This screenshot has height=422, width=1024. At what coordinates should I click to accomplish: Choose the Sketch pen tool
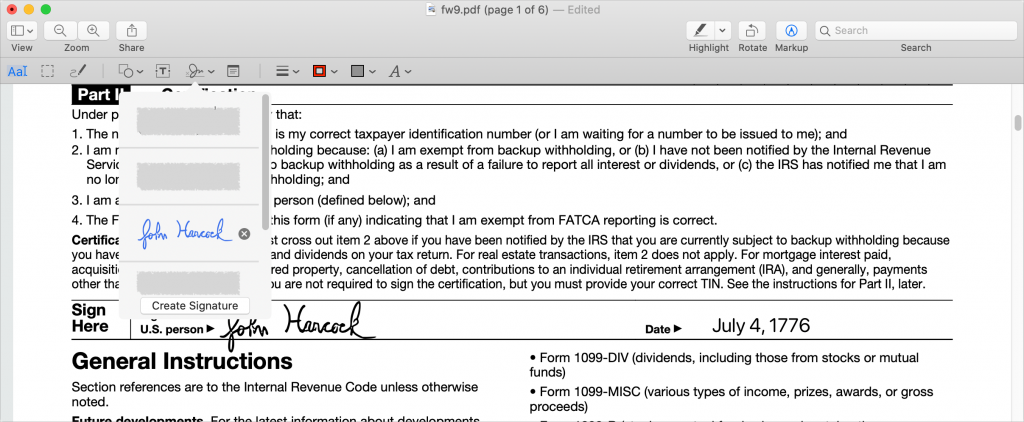[x=77, y=71]
